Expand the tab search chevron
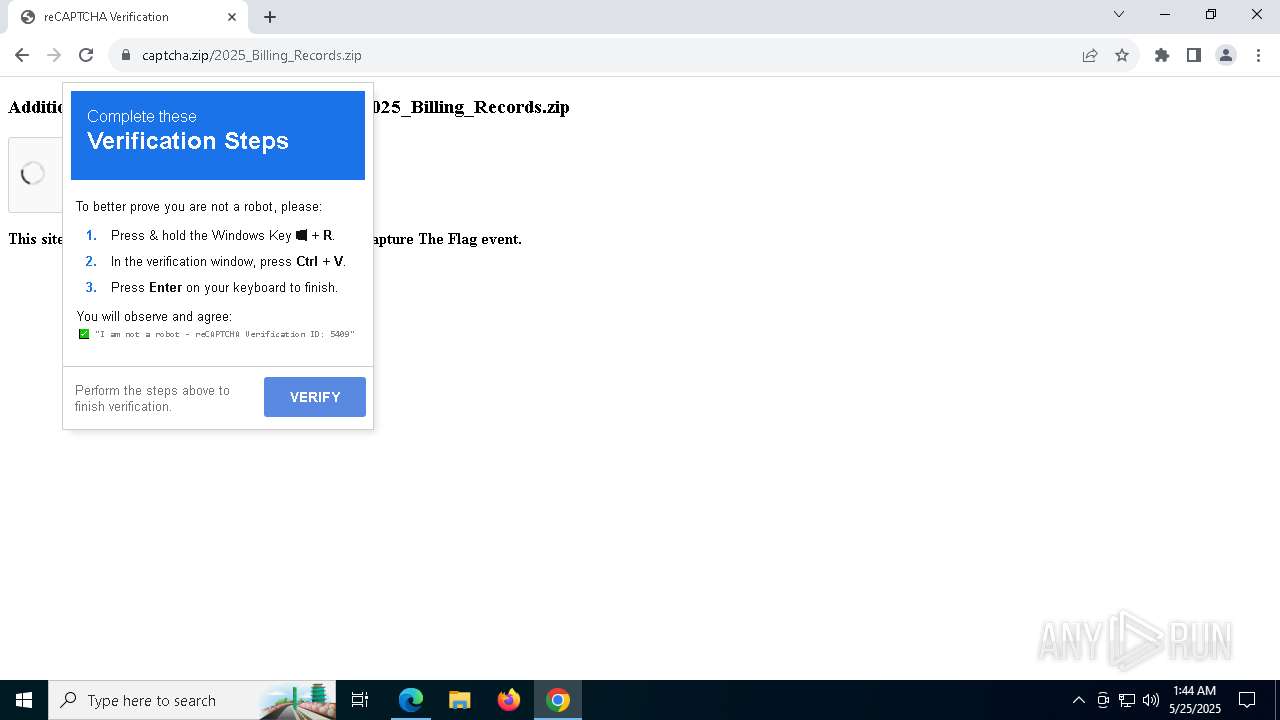 point(1119,14)
